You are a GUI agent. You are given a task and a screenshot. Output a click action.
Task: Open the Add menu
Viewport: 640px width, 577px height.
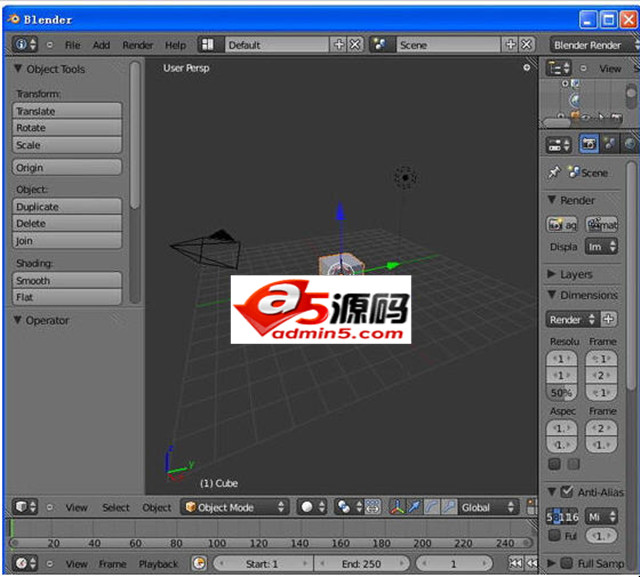[101, 45]
